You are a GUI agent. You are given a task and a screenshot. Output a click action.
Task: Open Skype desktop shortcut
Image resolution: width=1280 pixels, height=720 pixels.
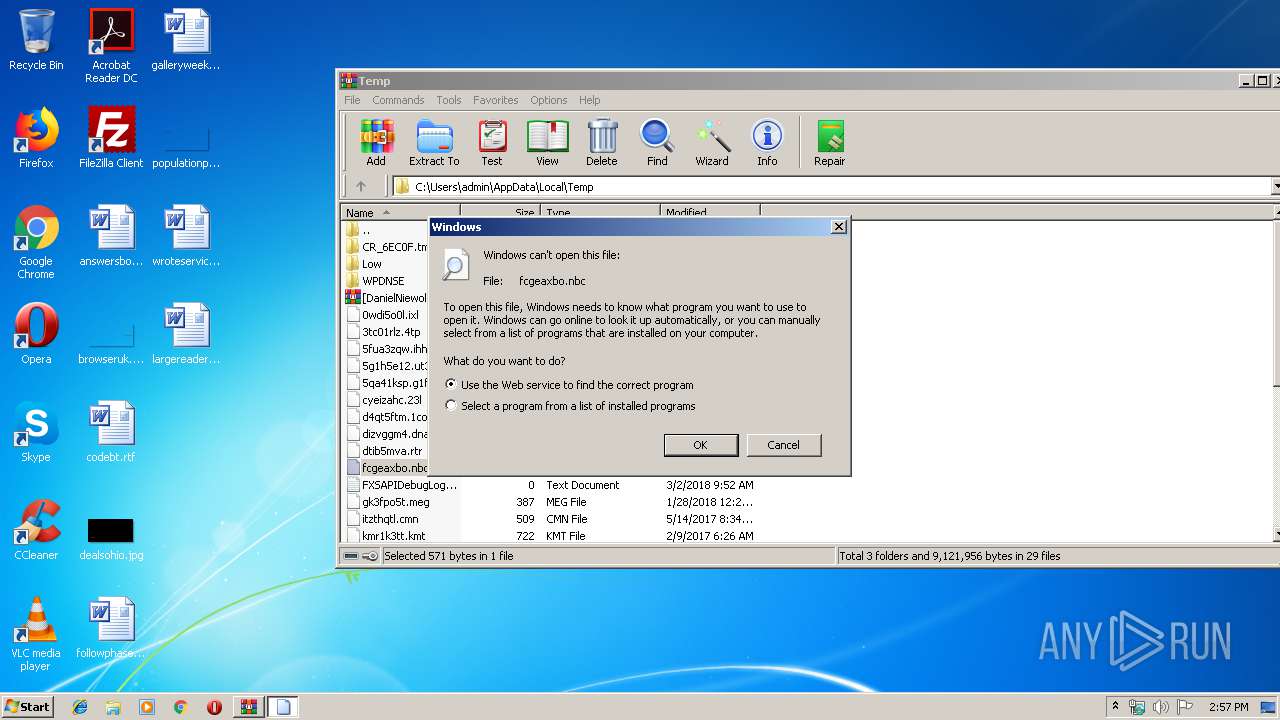[36, 432]
